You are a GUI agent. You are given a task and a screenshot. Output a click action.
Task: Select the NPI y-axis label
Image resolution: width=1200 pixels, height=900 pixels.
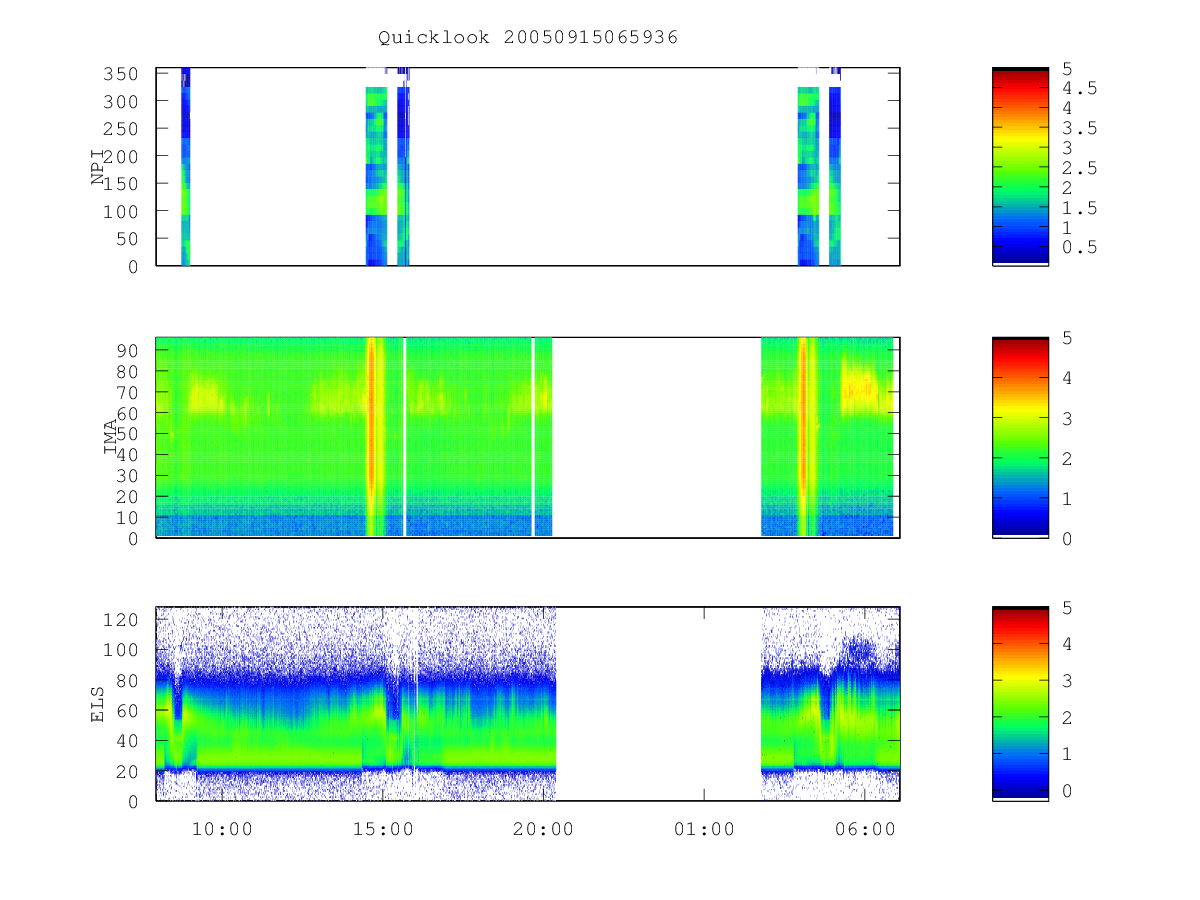(98, 167)
